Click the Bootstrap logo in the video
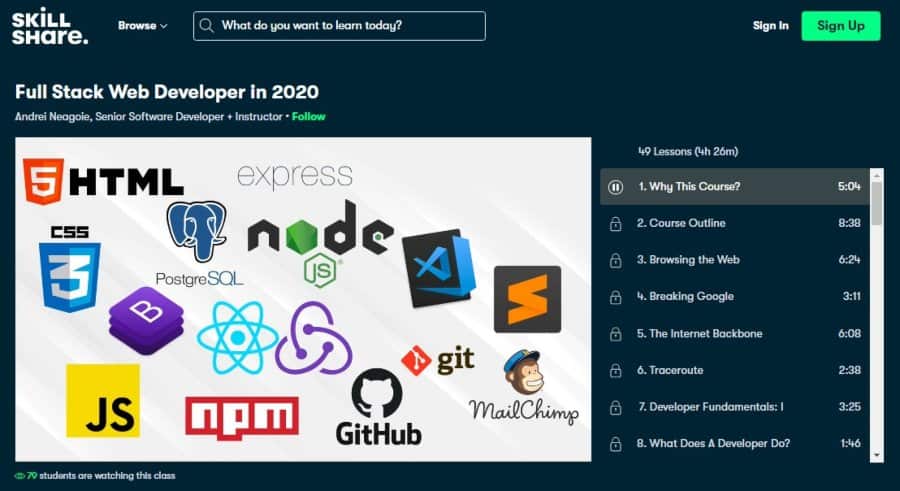The width and height of the screenshot is (900, 491). [146, 320]
